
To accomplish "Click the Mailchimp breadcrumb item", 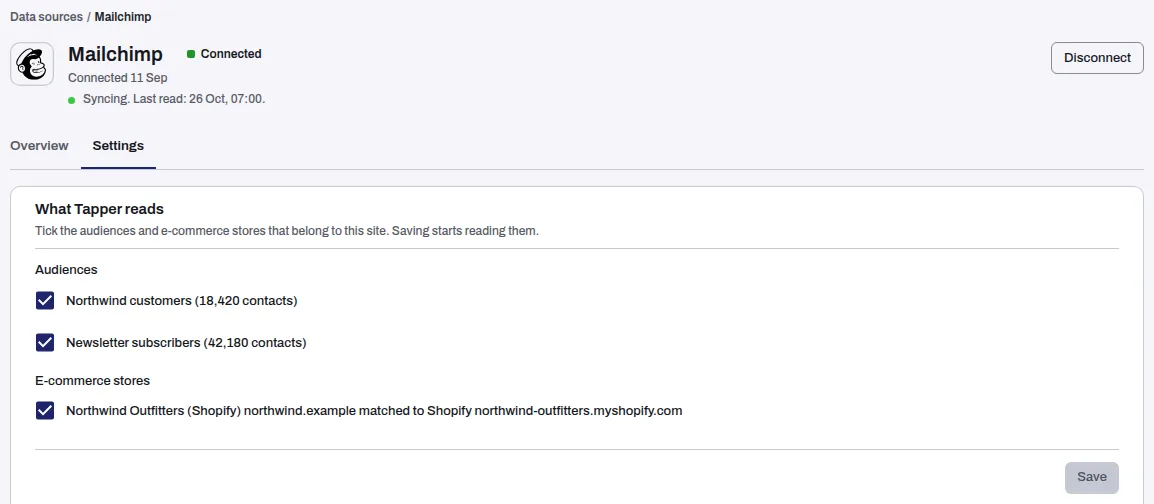I will [x=123, y=16].
